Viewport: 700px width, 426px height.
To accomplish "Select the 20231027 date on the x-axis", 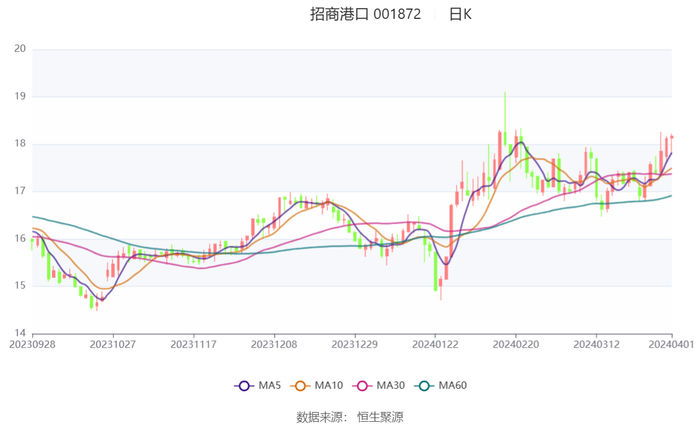I will tap(113, 345).
